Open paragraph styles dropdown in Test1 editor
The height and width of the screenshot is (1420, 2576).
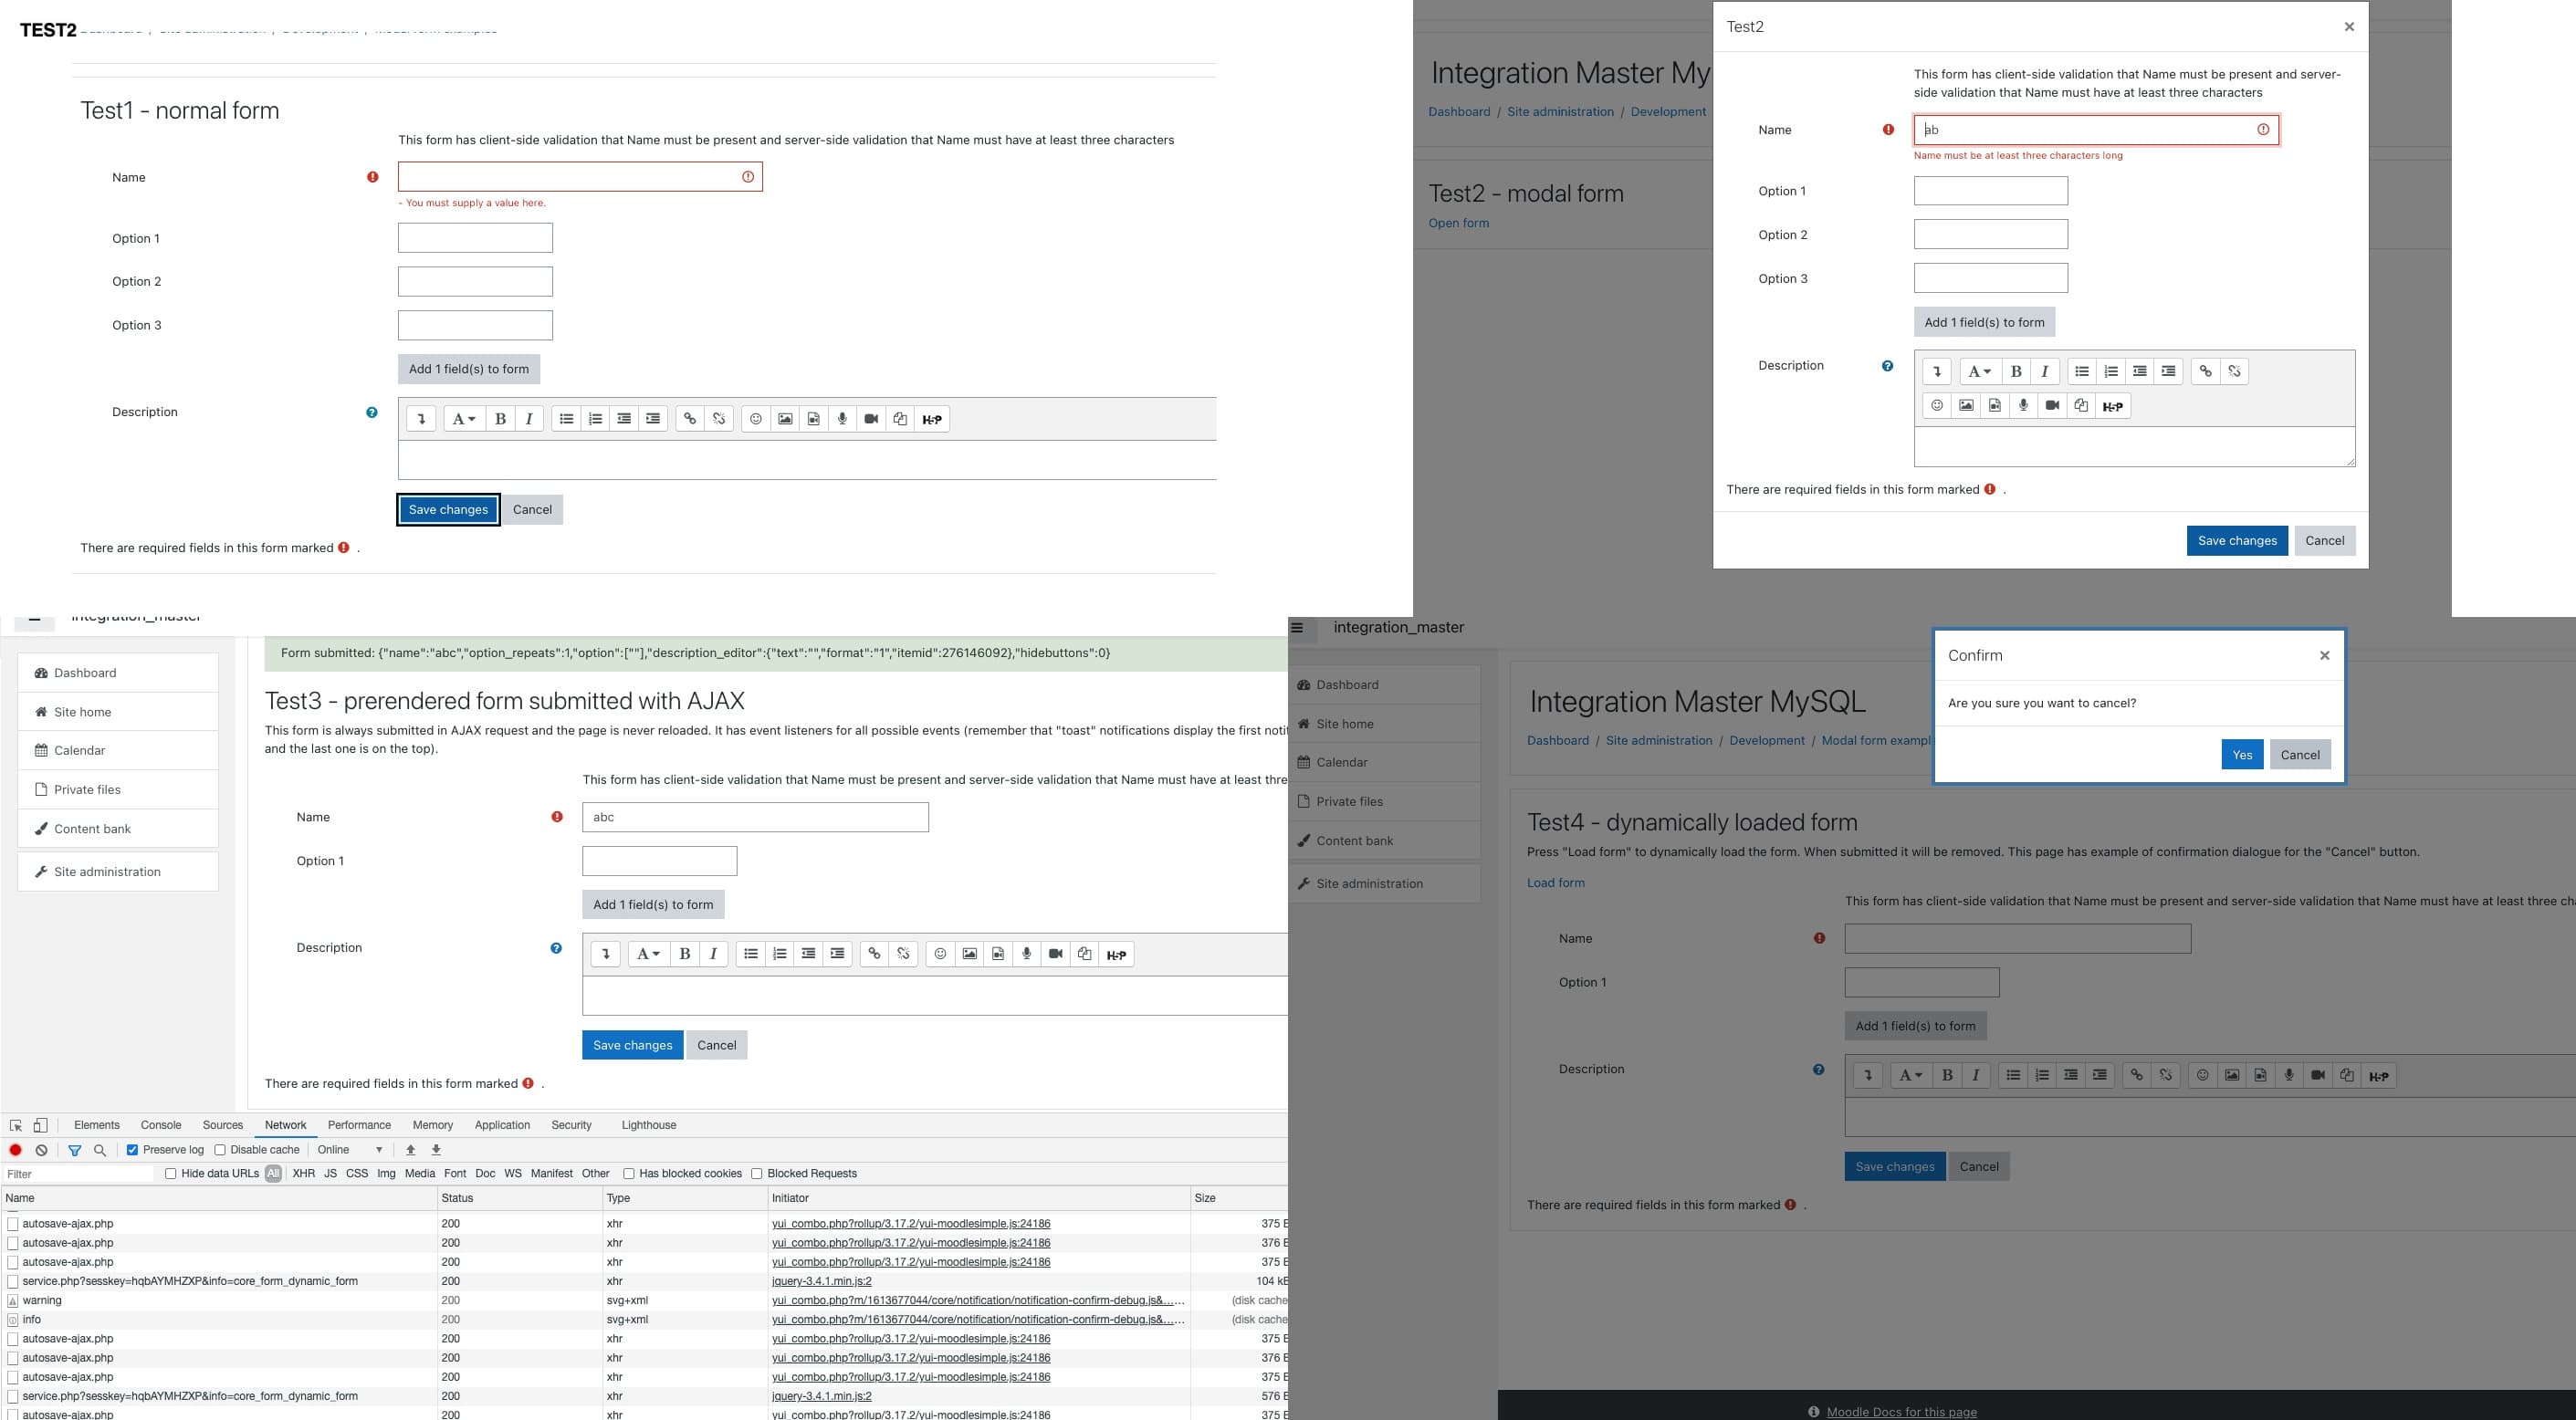pos(463,419)
